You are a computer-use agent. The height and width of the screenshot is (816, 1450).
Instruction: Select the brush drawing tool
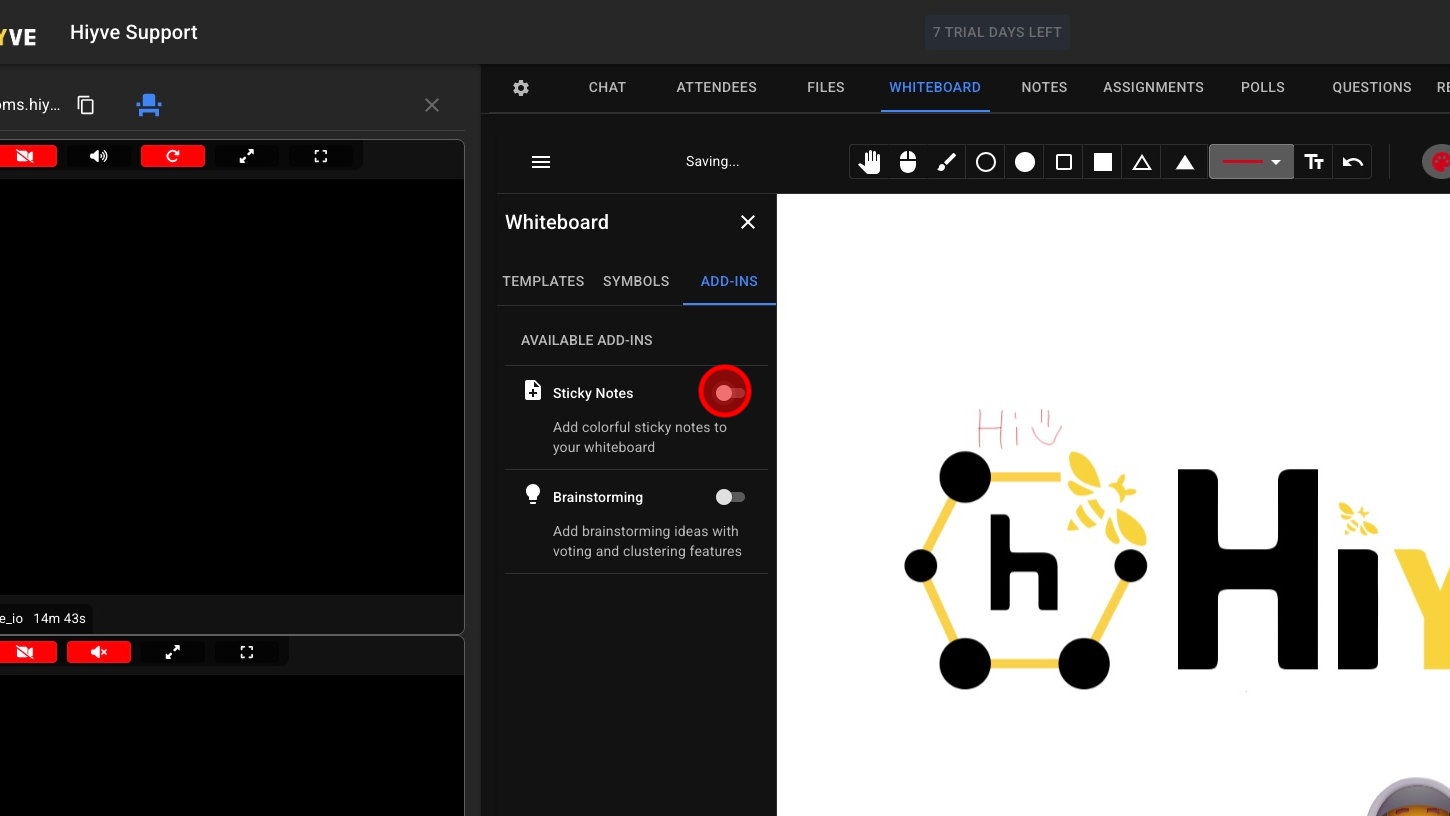click(x=946, y=162)
